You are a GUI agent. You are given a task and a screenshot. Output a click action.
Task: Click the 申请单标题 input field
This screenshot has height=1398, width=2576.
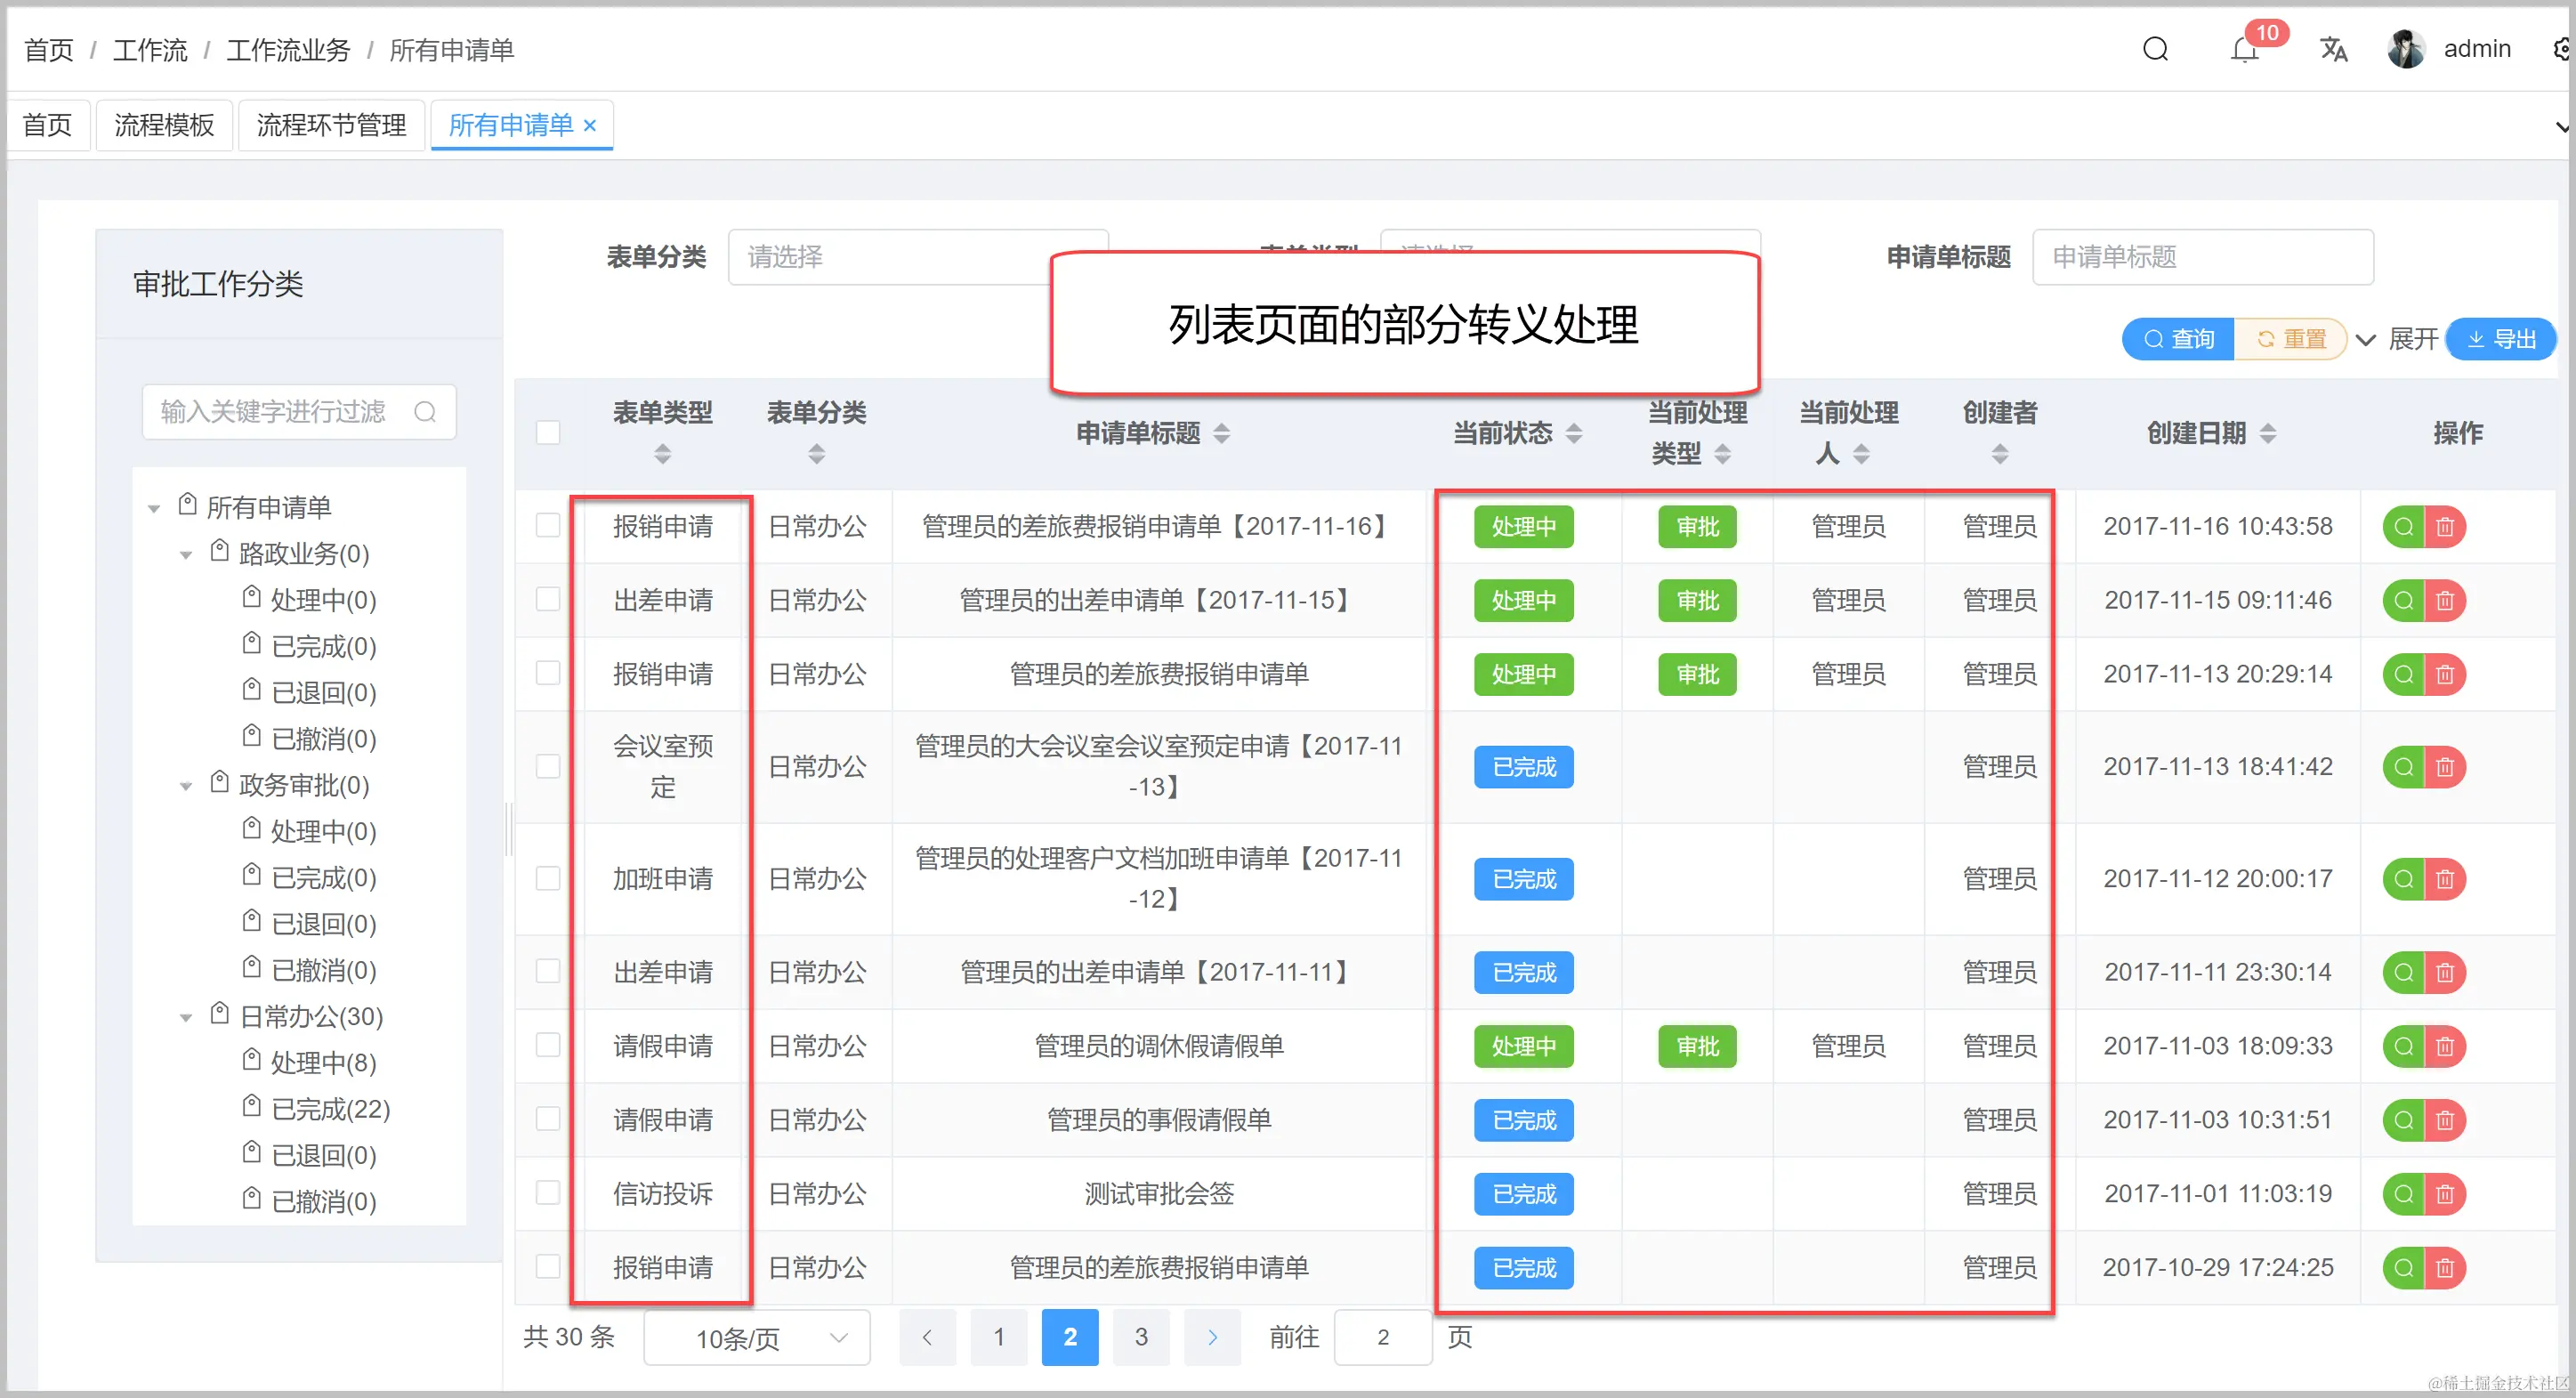click(2202, 257)
